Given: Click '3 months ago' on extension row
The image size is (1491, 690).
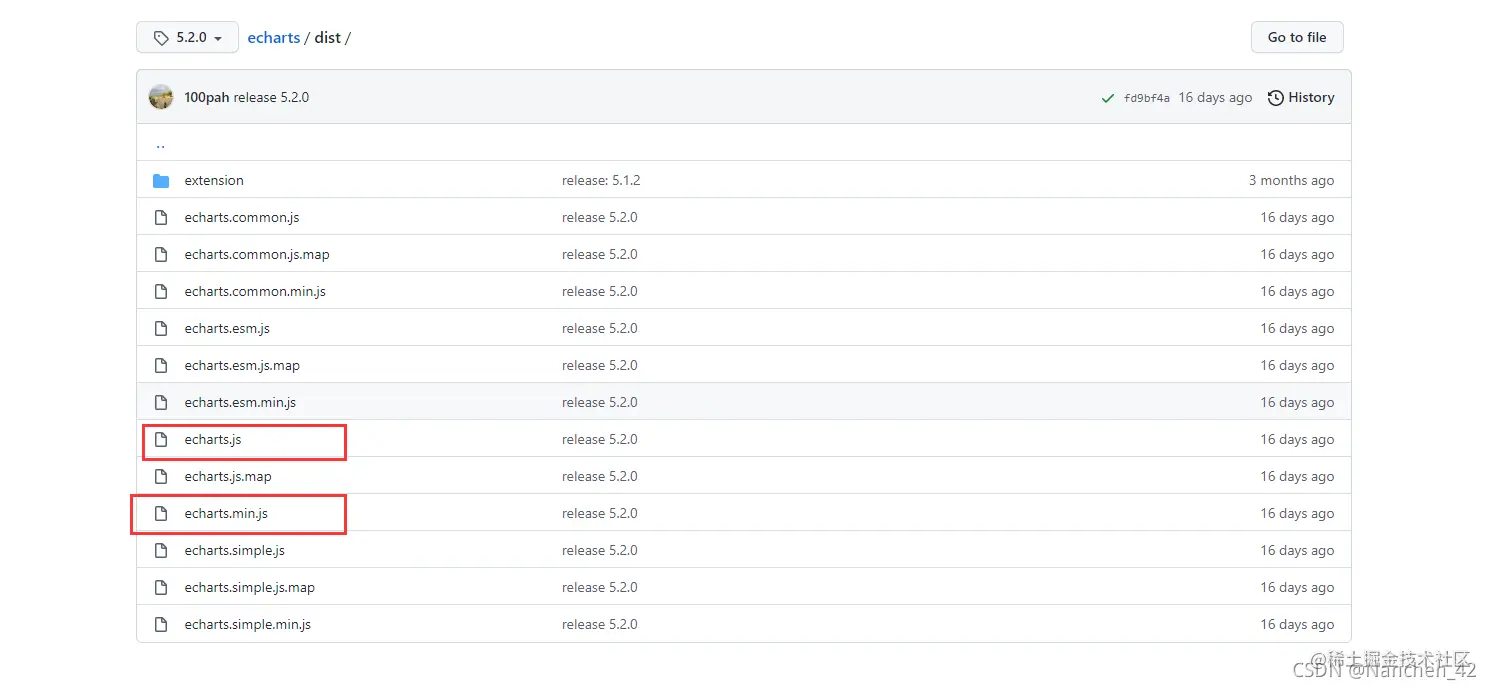Looking at the screenshot, I should [1291, 180].
